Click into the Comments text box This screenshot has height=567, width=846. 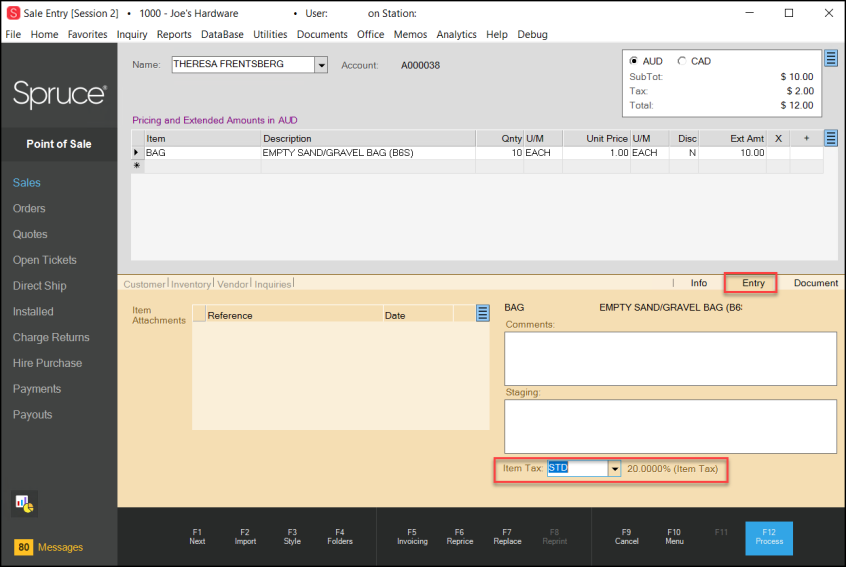pos(670,359)
